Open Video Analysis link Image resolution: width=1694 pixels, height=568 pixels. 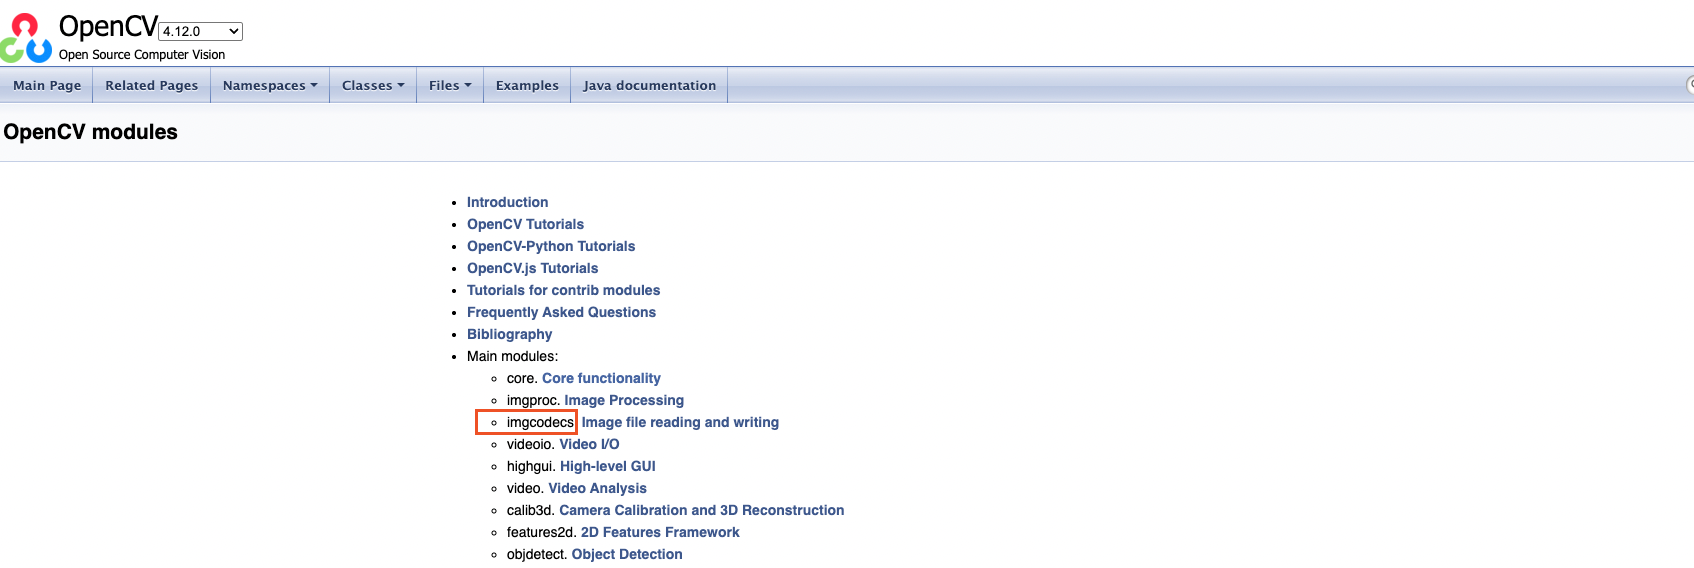click(597, 488)
